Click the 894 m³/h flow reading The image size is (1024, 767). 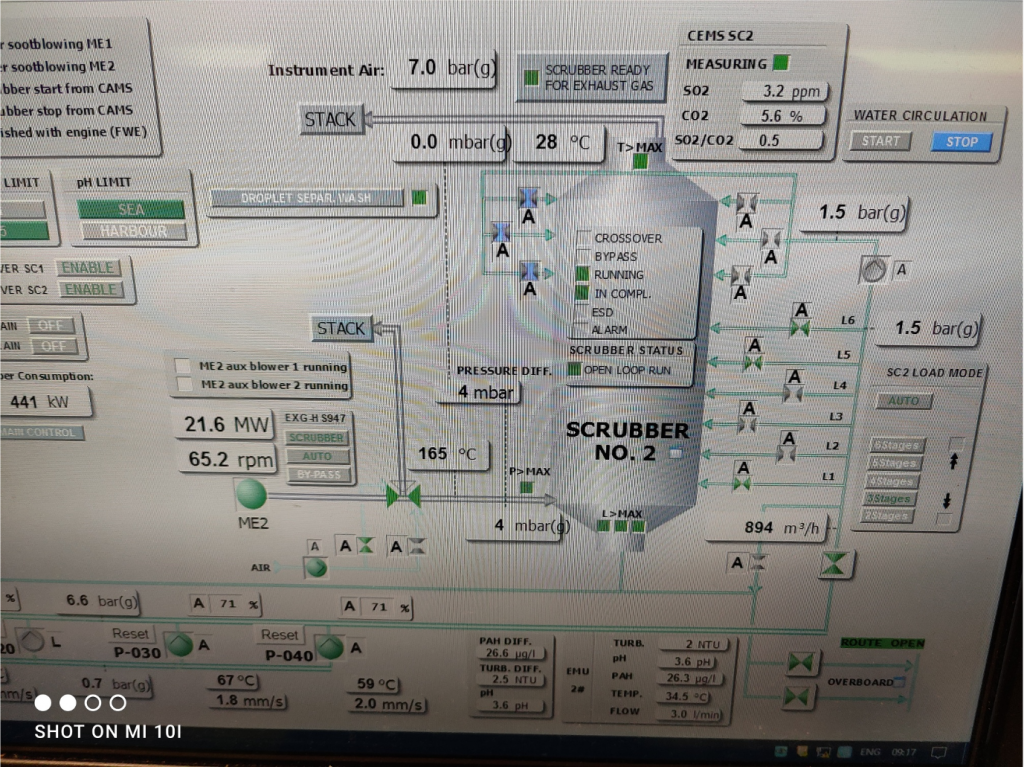click(769, 527)
